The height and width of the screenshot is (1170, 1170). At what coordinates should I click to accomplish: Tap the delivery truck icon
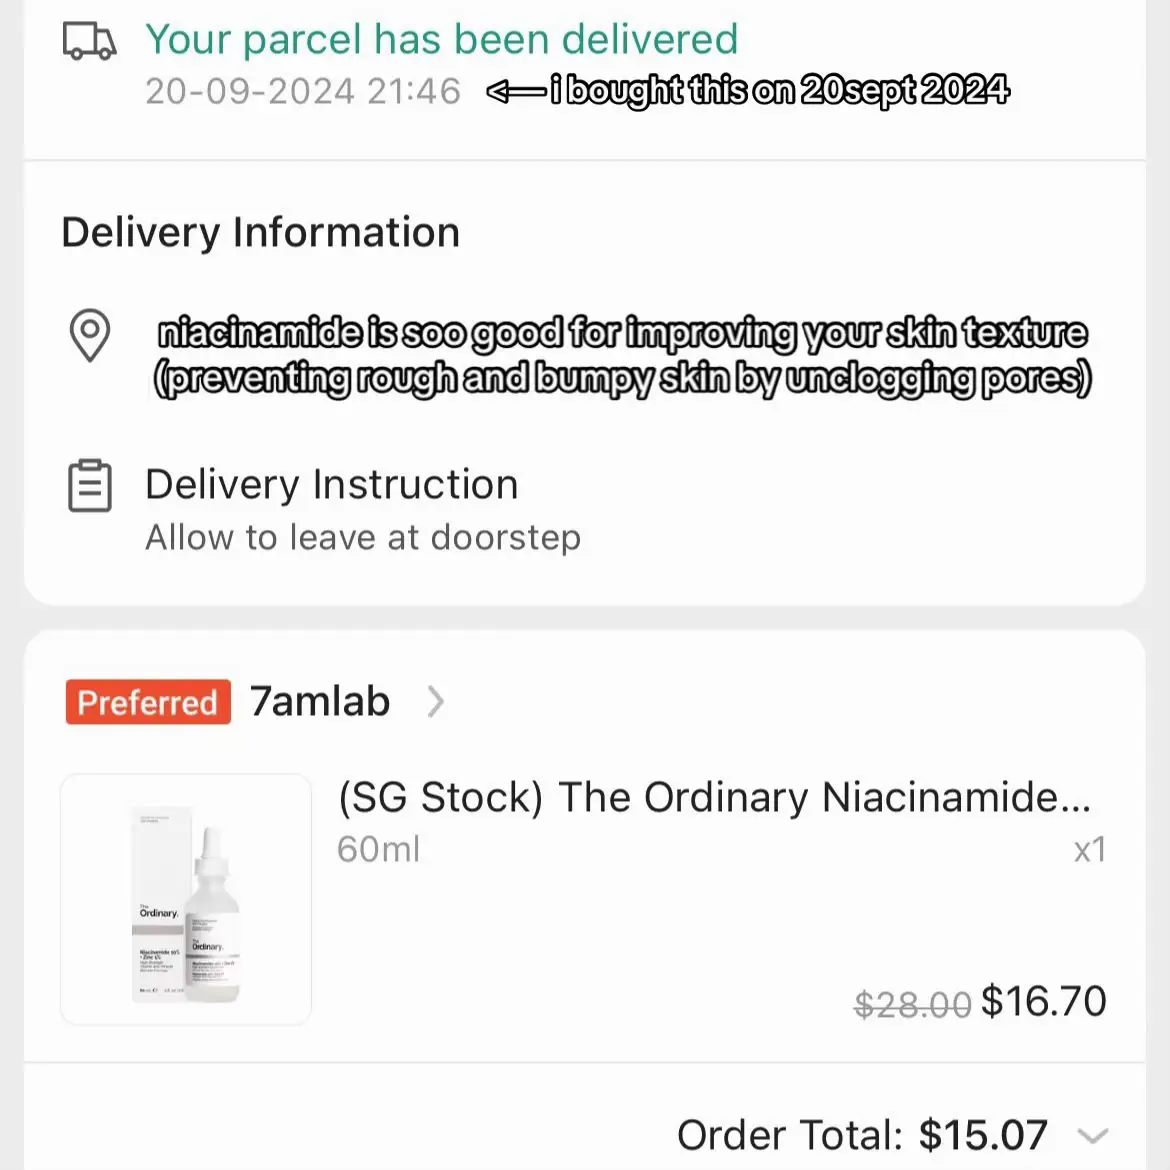pos(90,41)
